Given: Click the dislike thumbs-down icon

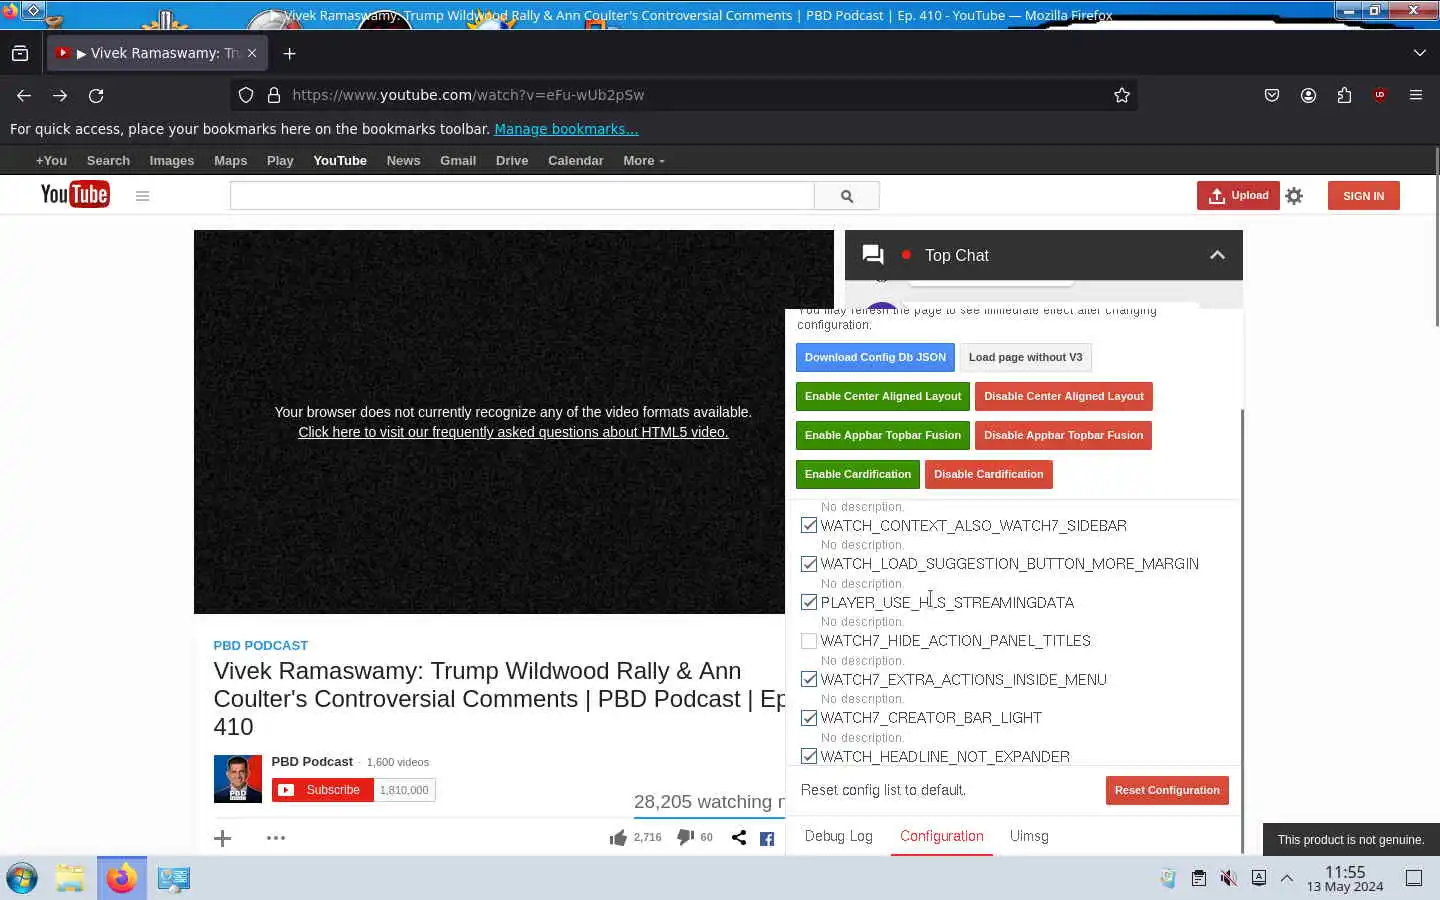Looking at the screenshot, I should coord(685,837).
